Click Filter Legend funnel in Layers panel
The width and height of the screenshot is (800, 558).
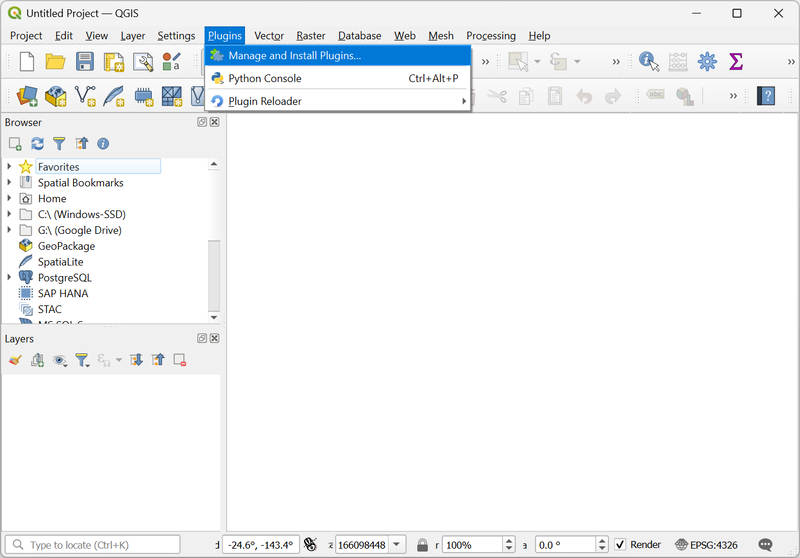82,360
